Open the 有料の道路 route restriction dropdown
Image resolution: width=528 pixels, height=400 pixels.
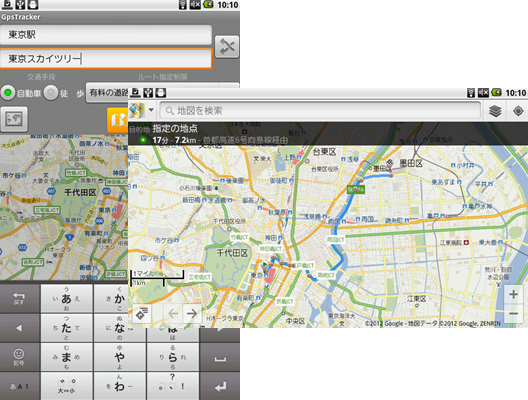pyautogui.click(x=108, y=92)
